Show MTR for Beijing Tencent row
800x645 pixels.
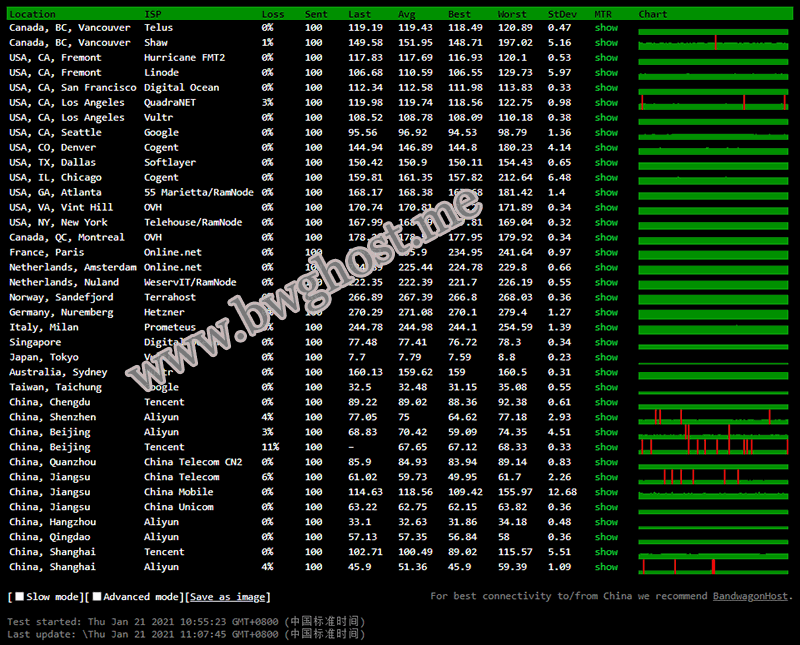pos(606,446)
